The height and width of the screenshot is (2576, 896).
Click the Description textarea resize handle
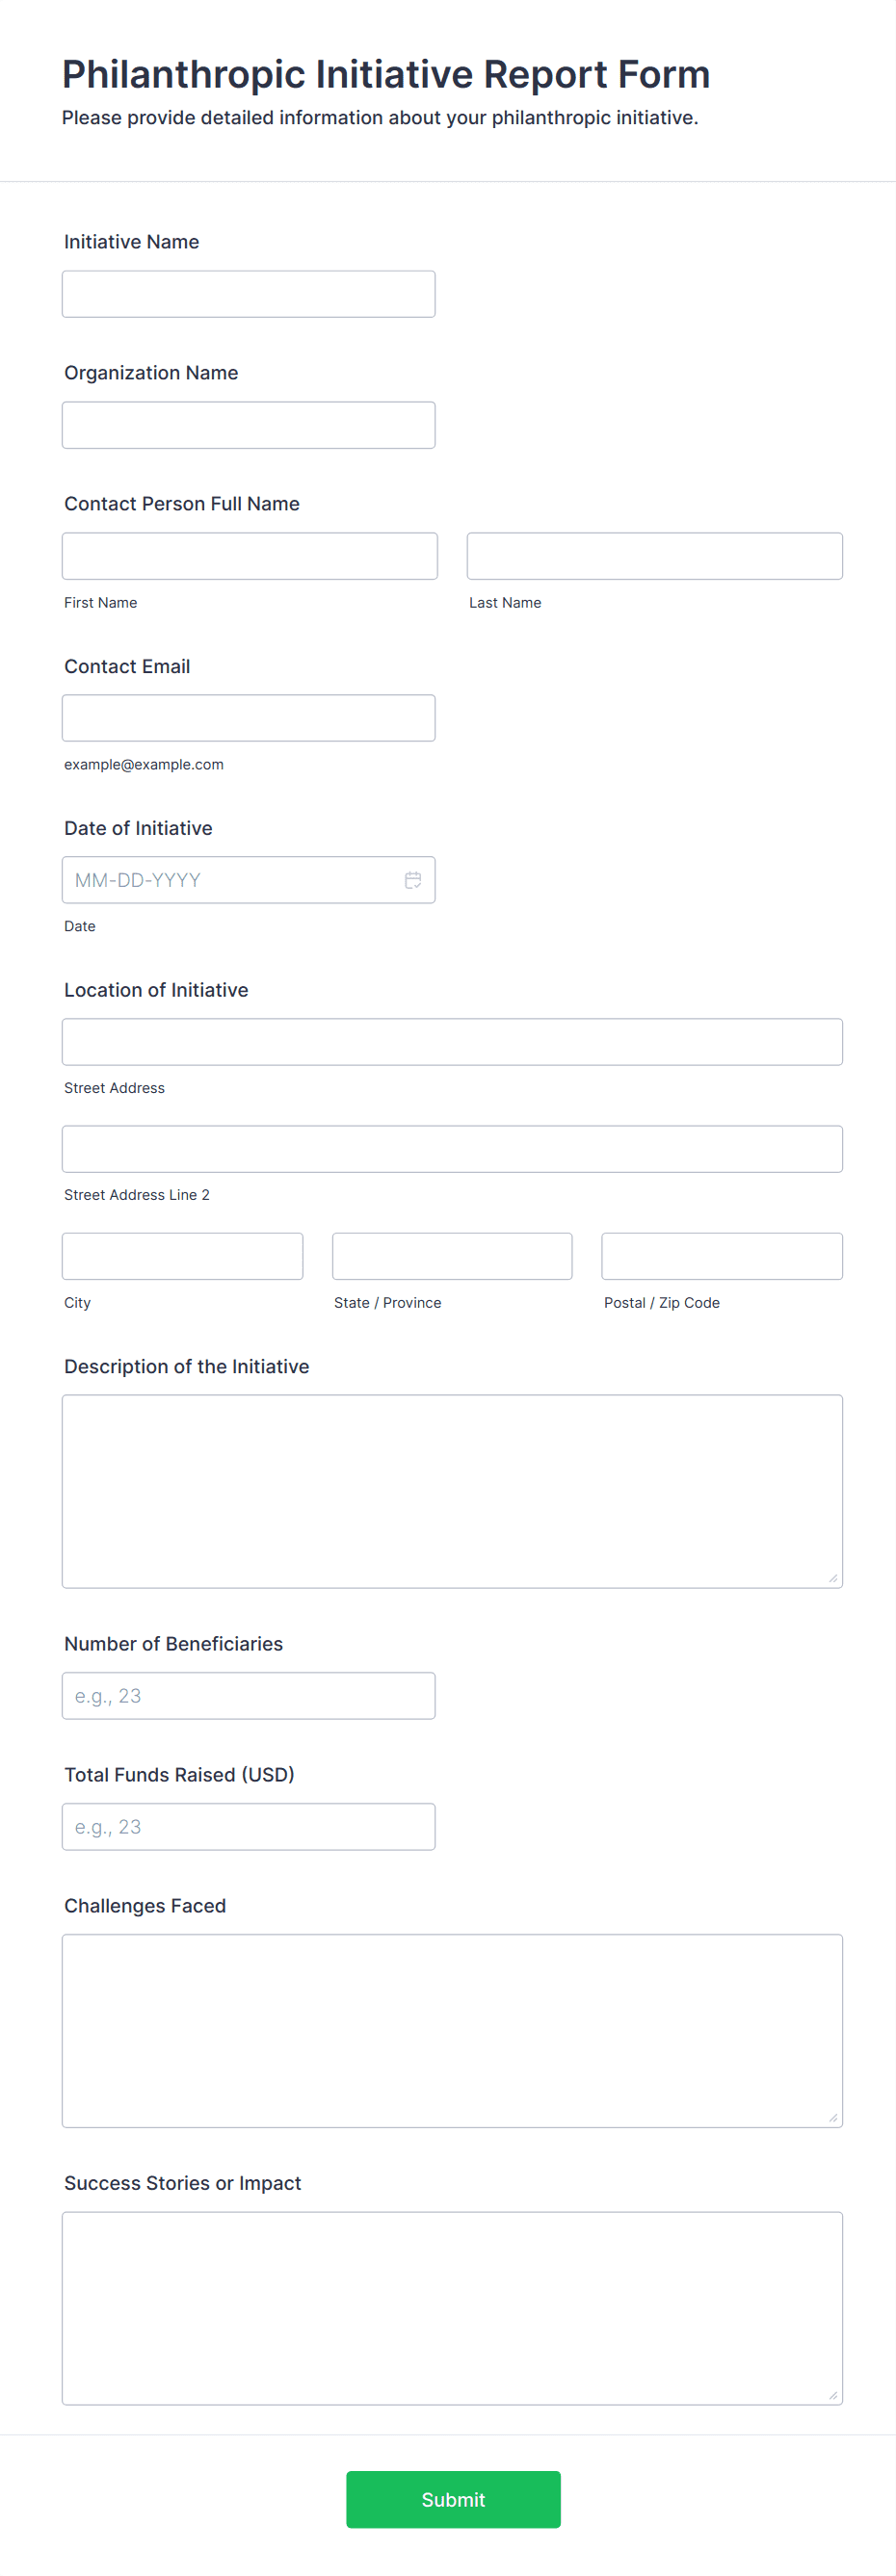tap(833, 1579)
